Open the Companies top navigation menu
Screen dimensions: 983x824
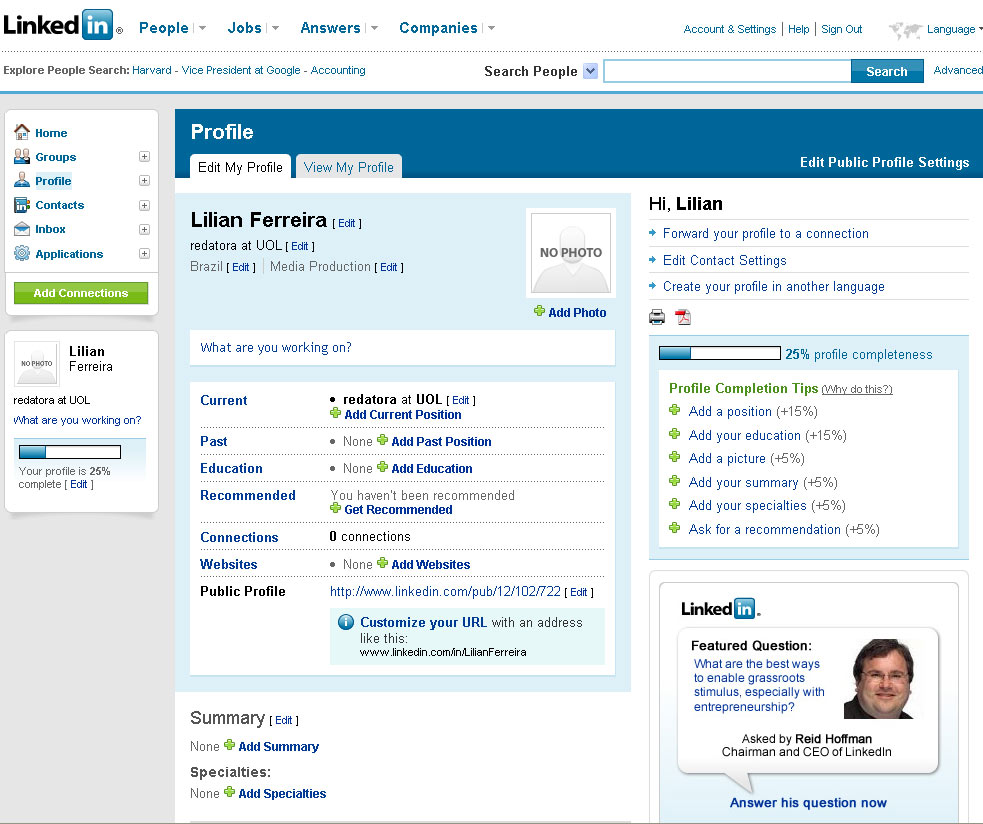438,28
